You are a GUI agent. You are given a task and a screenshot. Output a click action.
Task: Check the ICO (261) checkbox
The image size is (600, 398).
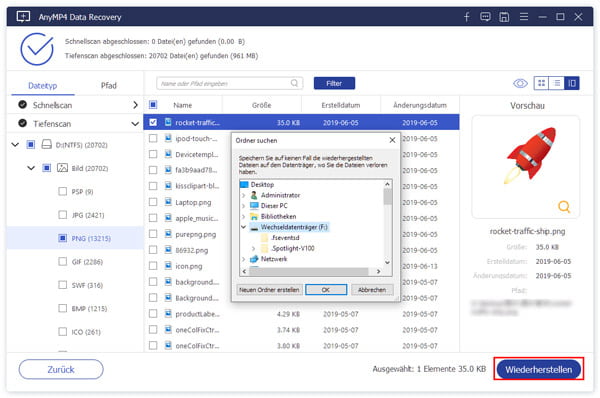click(x=62, y=331)
